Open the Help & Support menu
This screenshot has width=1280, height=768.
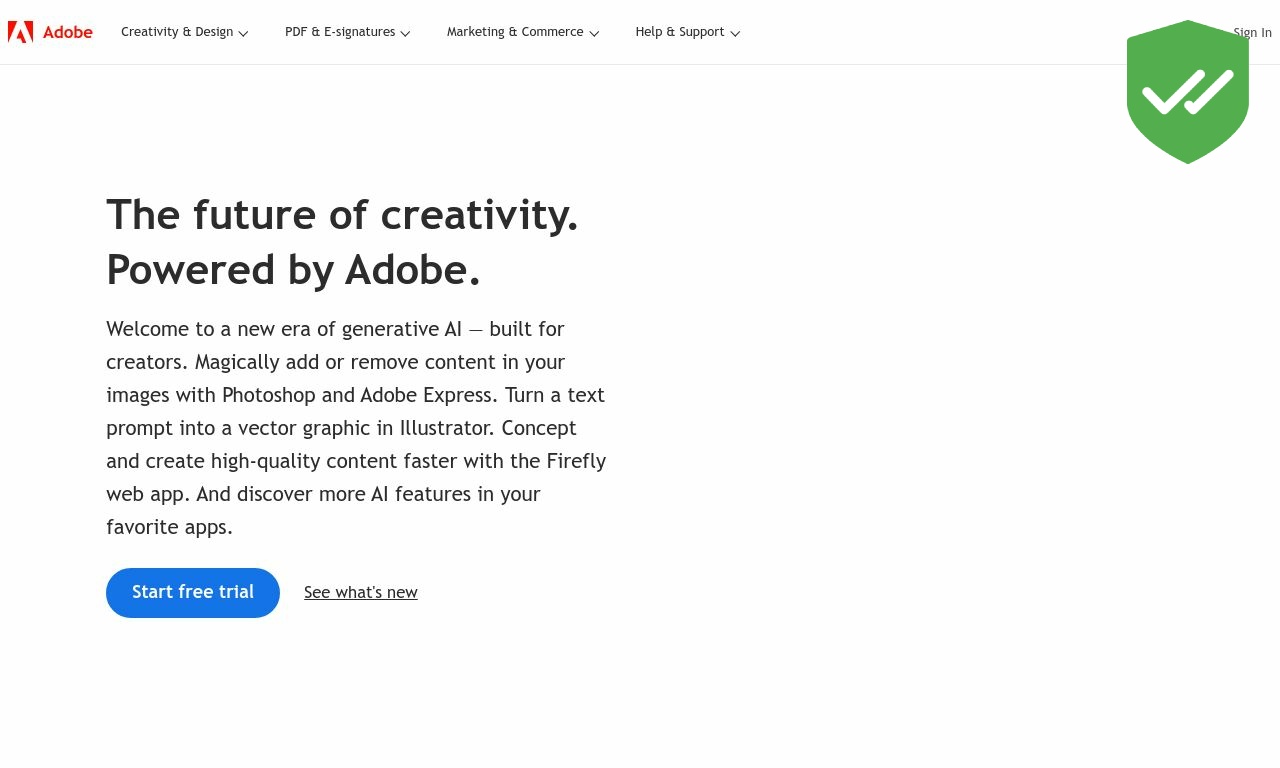point(680,32)
